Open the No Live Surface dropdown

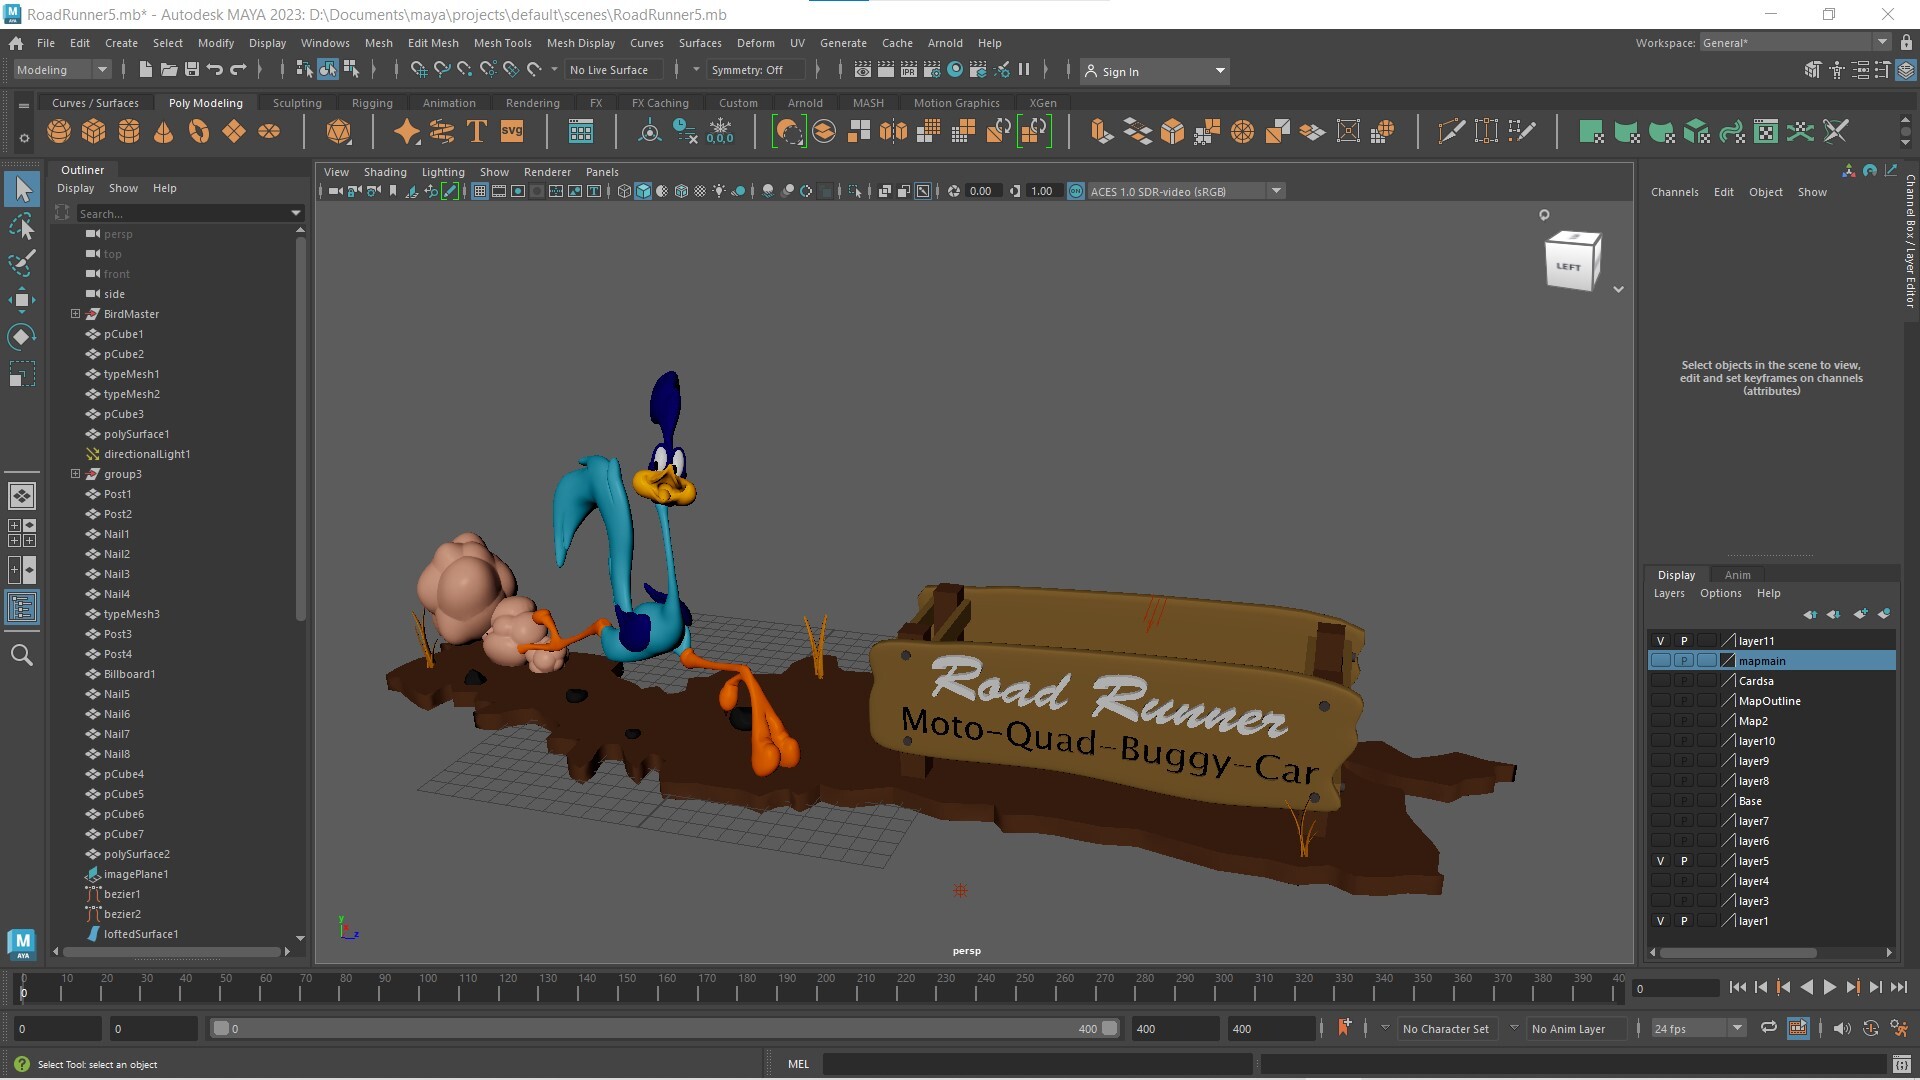coord(611,69)
